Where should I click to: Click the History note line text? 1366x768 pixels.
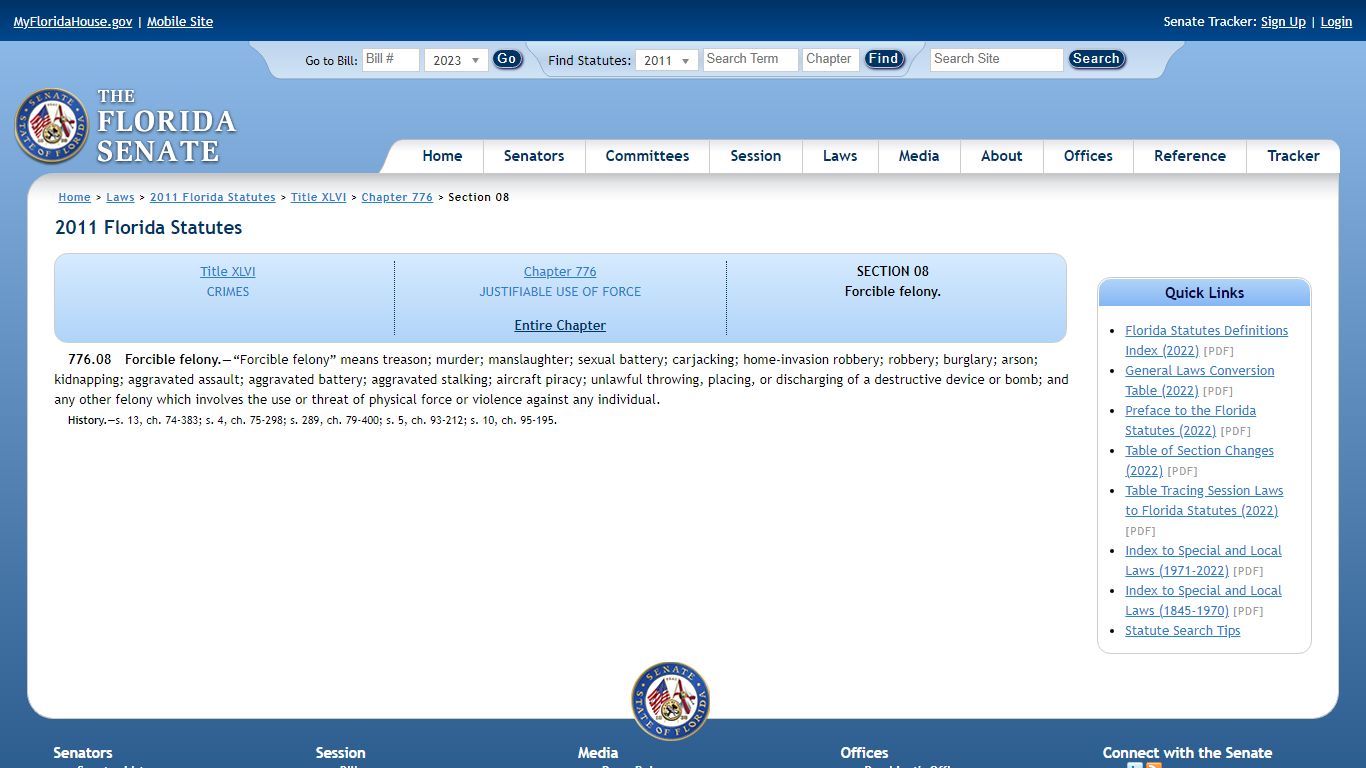point(312,420)
